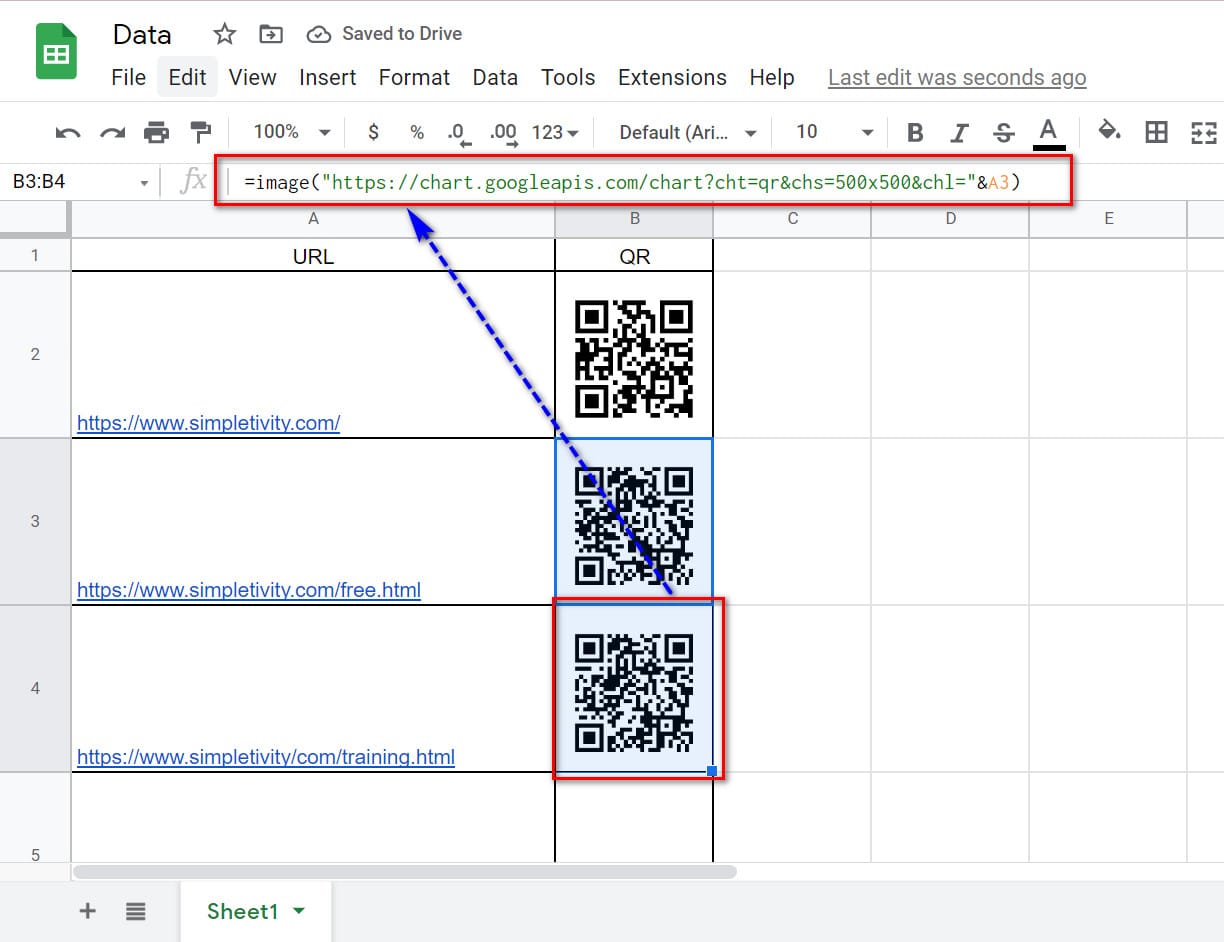Expand the name box range dropdown arrow

click(144, 183)
